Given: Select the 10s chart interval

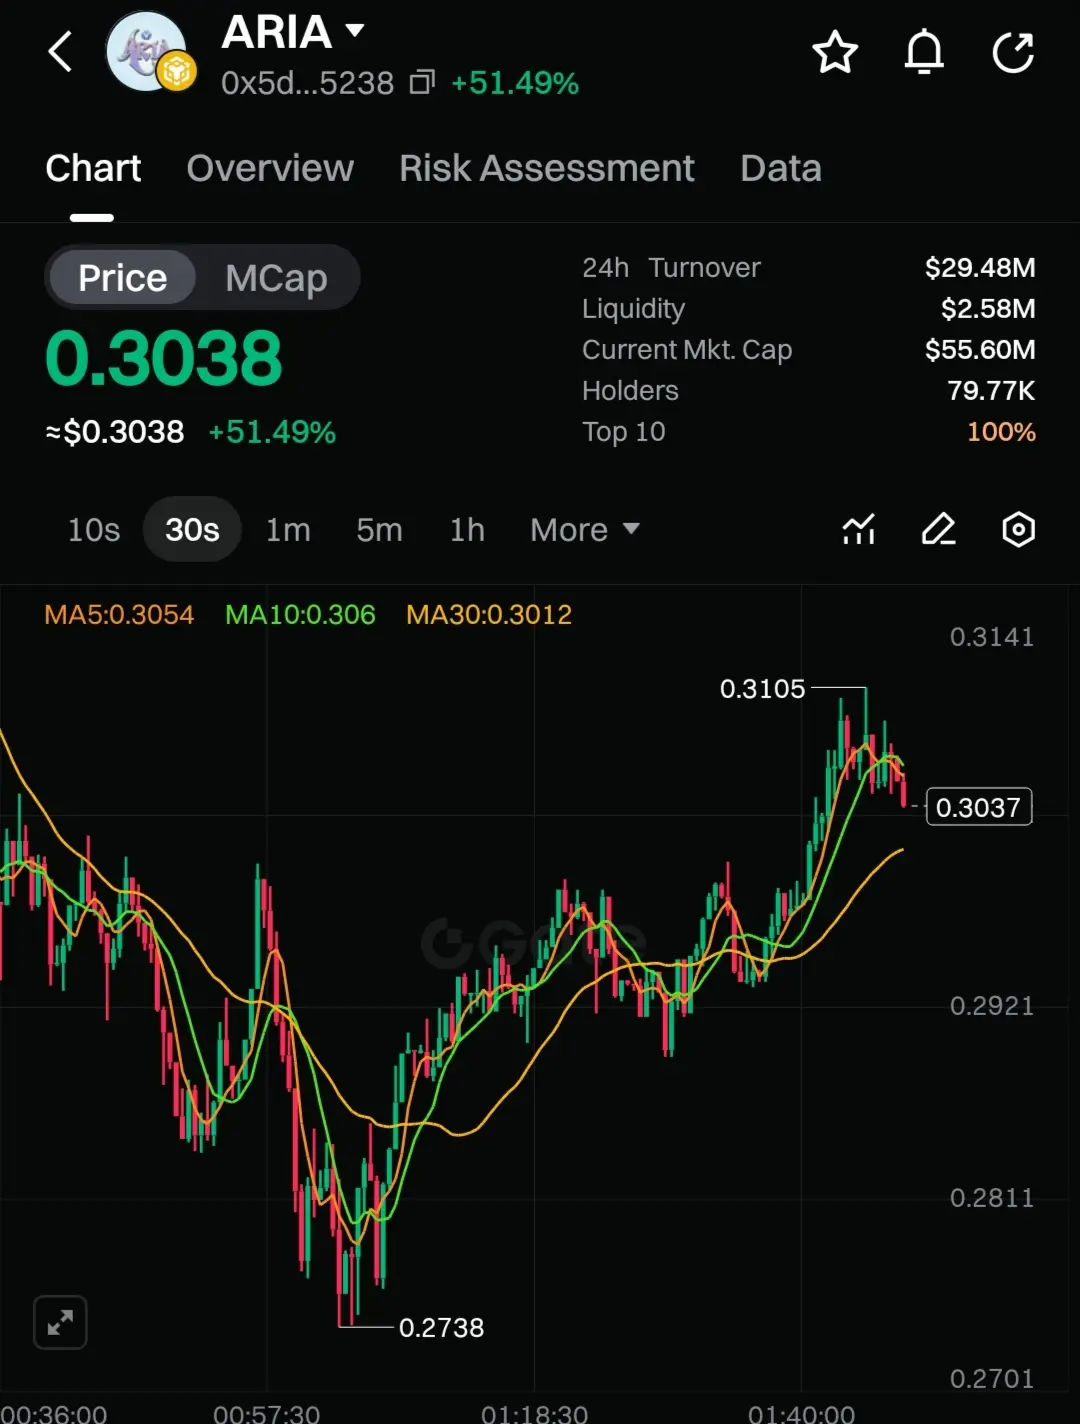Looking at the screenshot, I should [94, 529].
